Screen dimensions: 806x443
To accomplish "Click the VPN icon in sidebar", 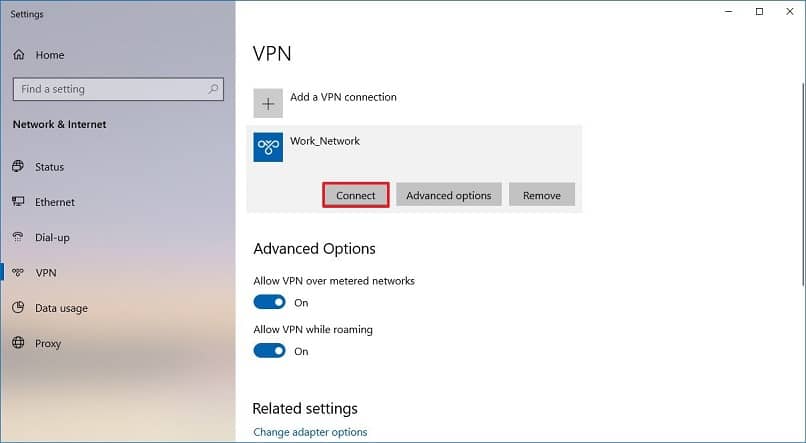I will click(19, 272).
